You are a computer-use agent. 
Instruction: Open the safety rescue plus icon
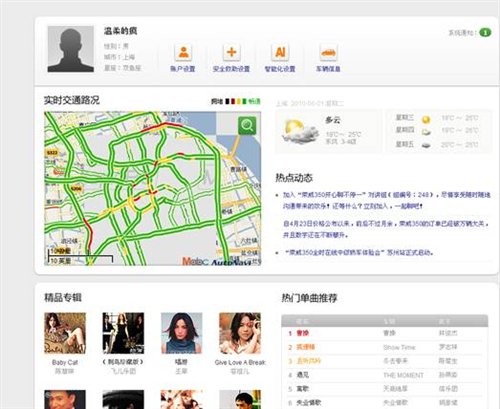pos(231,52)
